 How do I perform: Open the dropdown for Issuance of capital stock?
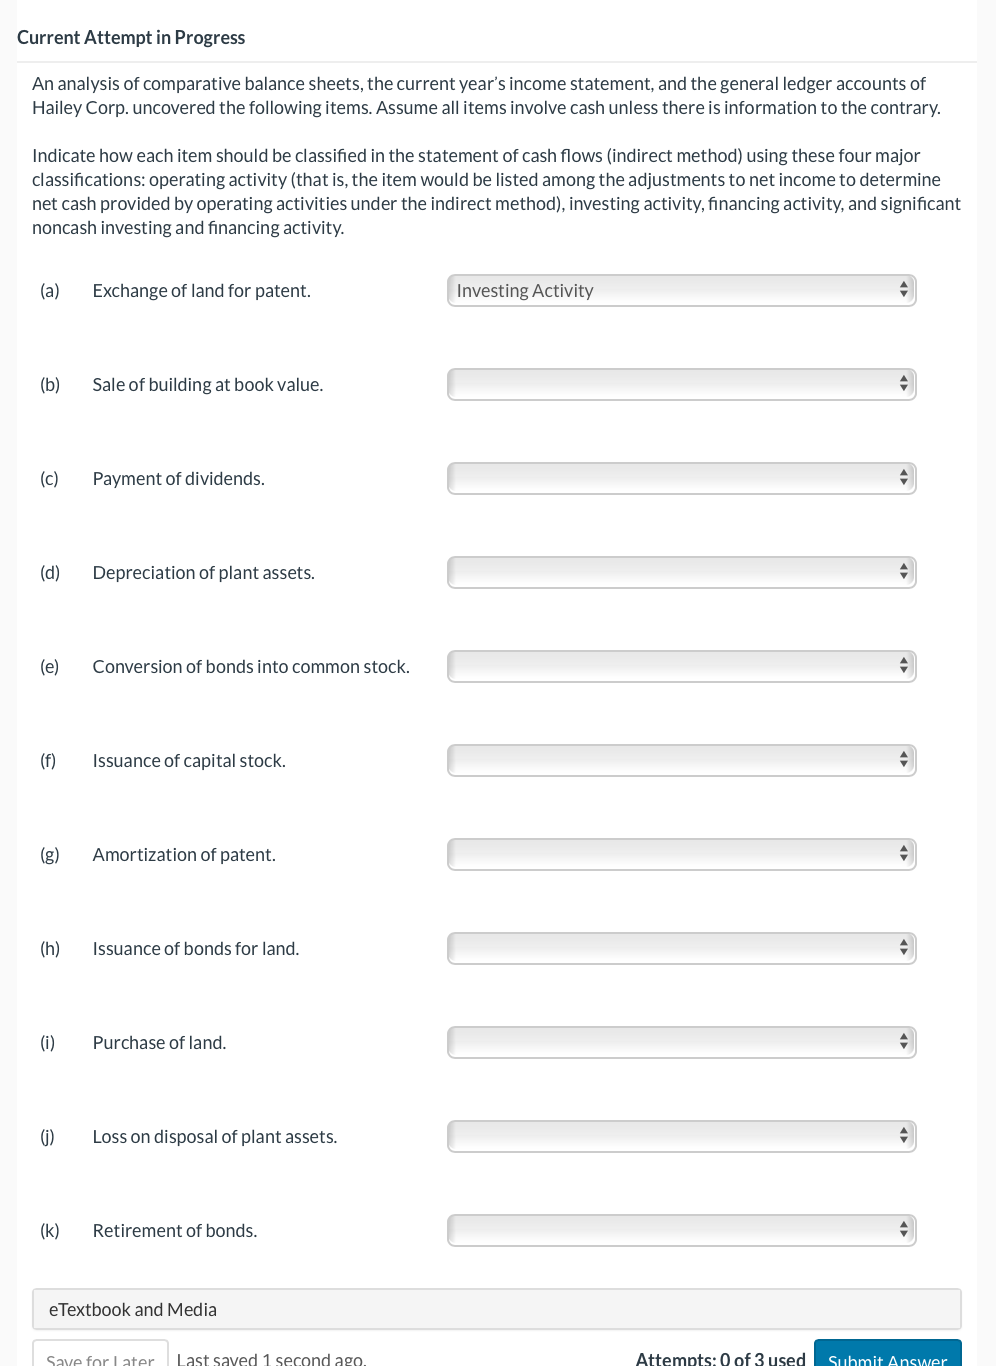click(681, 760)
